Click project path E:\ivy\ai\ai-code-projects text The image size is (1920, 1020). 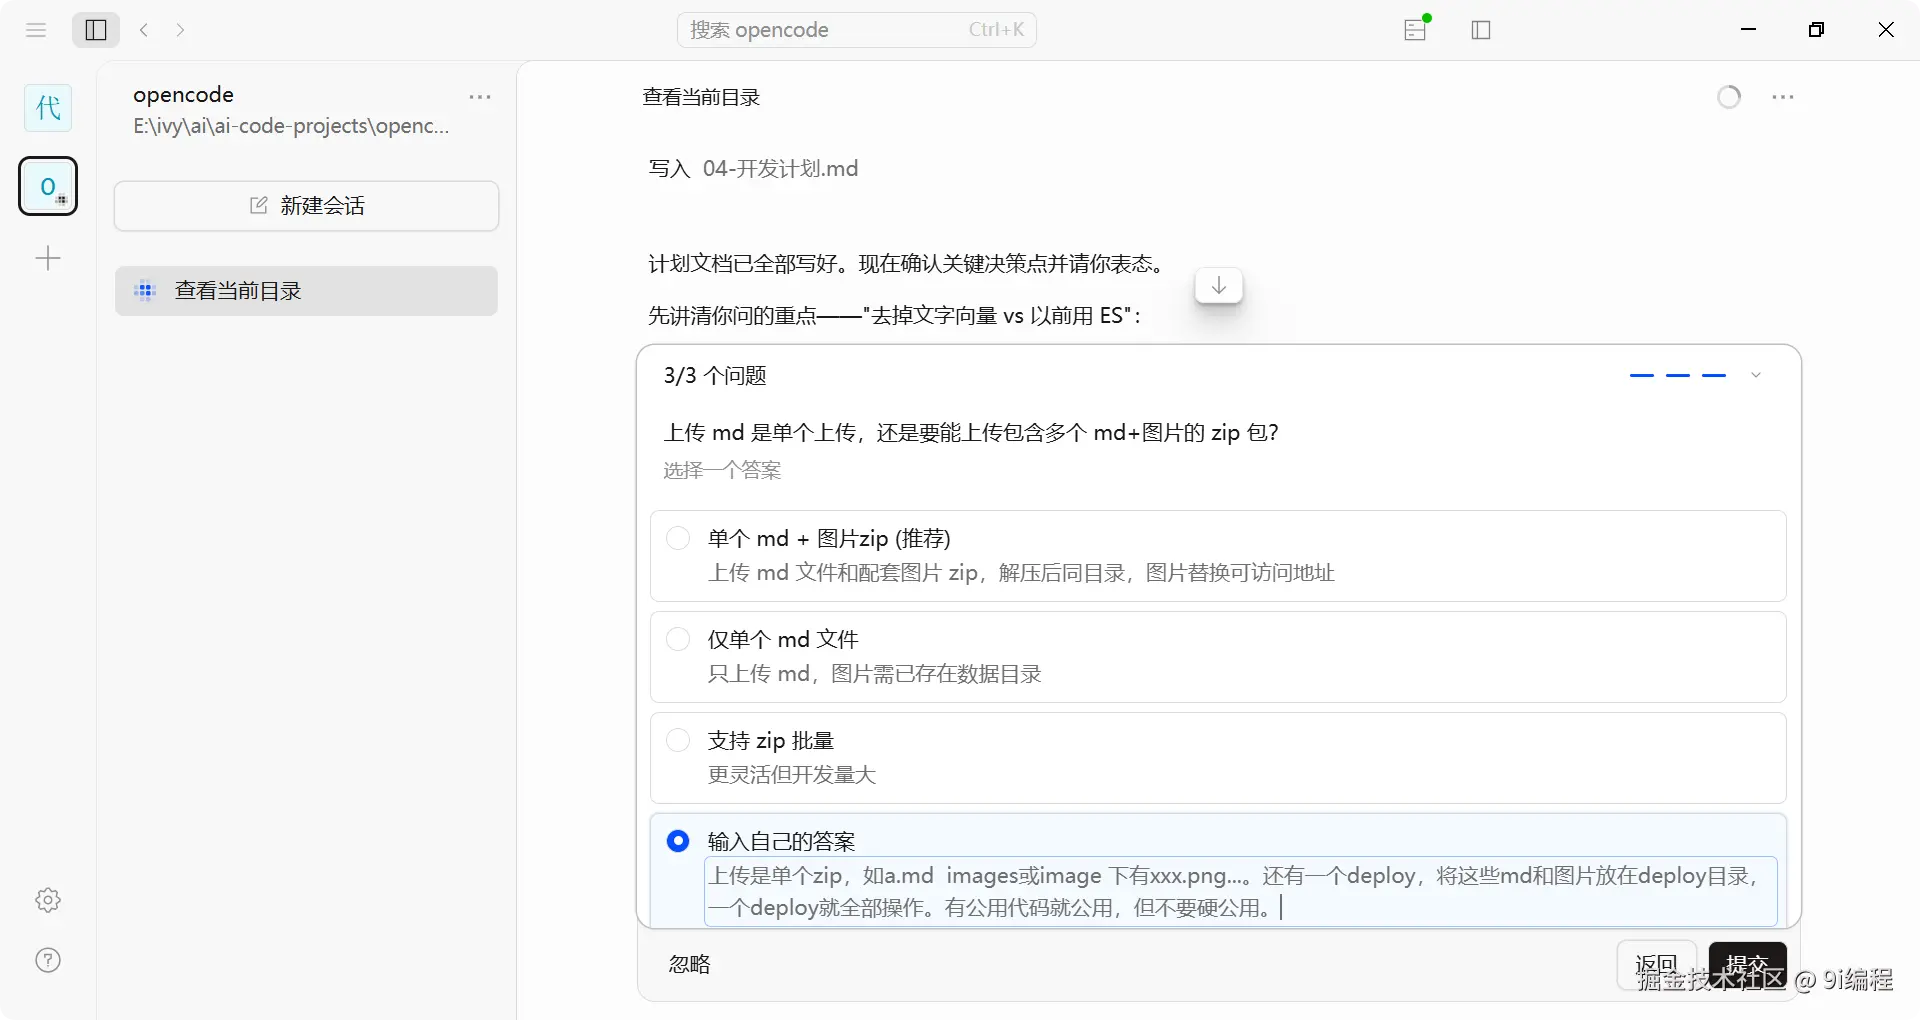pos(291,126)
